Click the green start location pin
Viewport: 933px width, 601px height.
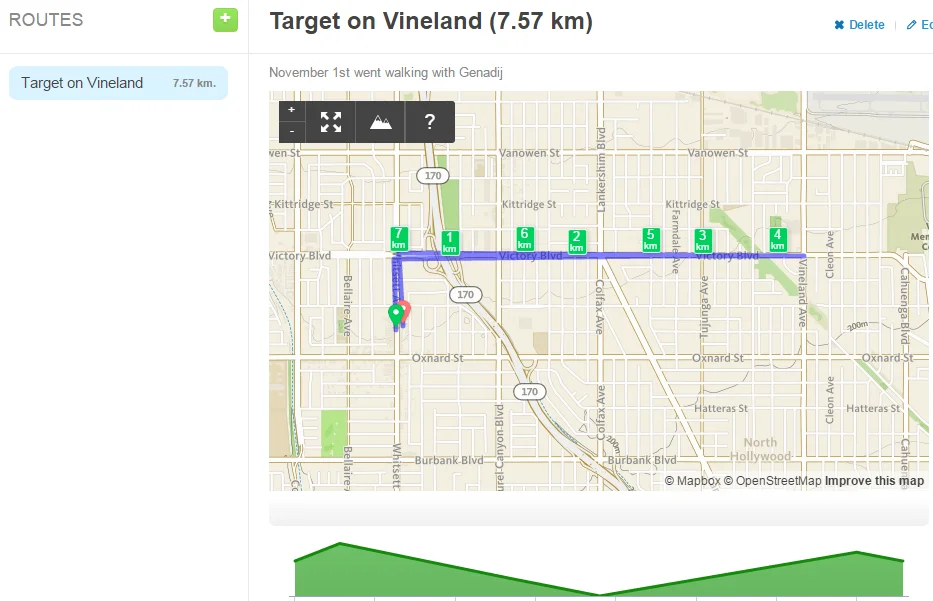click(x=396, y=316)
